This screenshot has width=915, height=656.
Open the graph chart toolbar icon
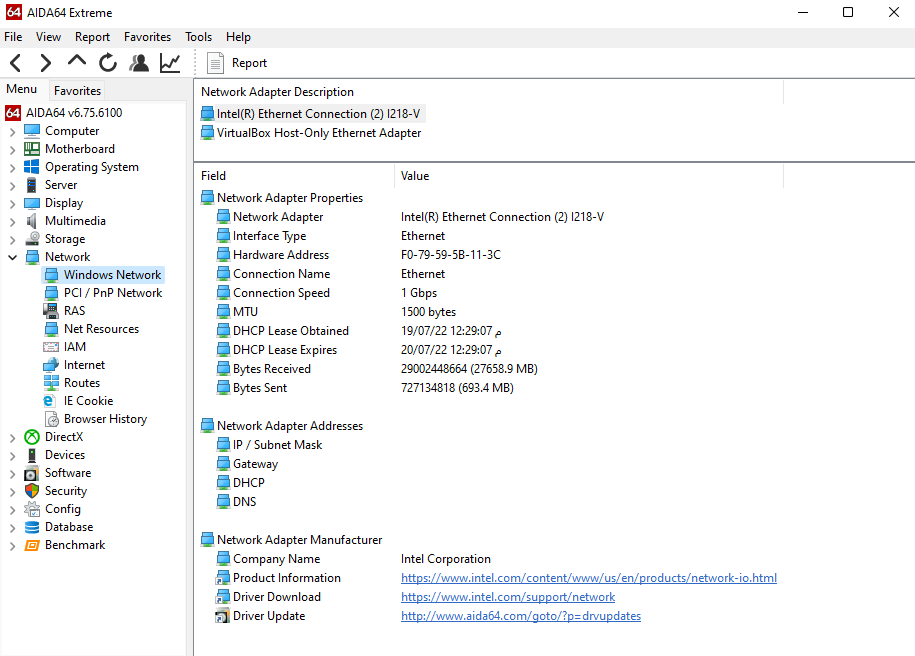[x=170, y=62]
